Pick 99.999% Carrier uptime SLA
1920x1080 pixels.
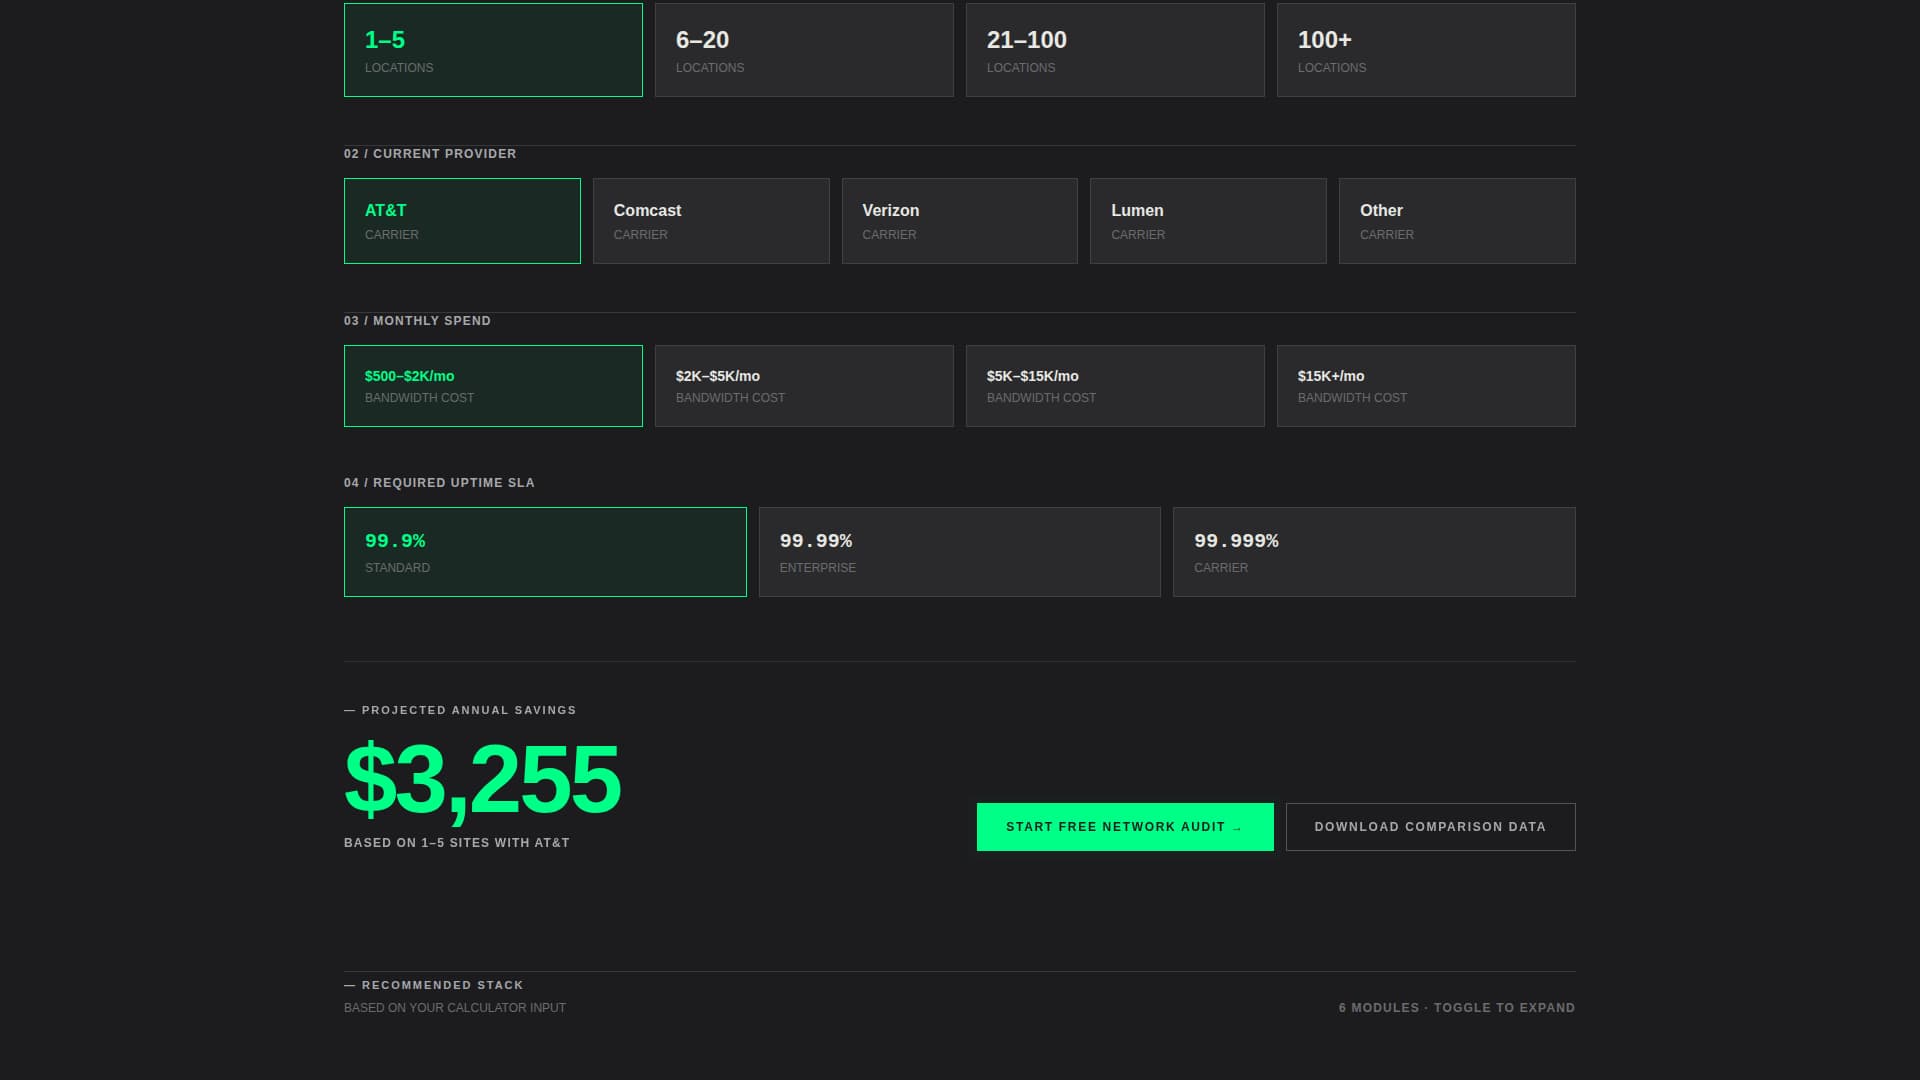click(x=1374, y=552)
